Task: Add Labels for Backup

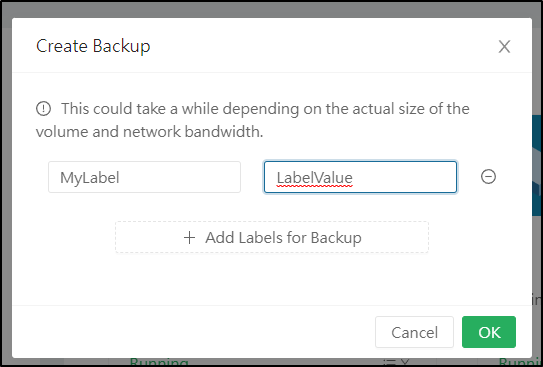Action: [x=272, y=237]
